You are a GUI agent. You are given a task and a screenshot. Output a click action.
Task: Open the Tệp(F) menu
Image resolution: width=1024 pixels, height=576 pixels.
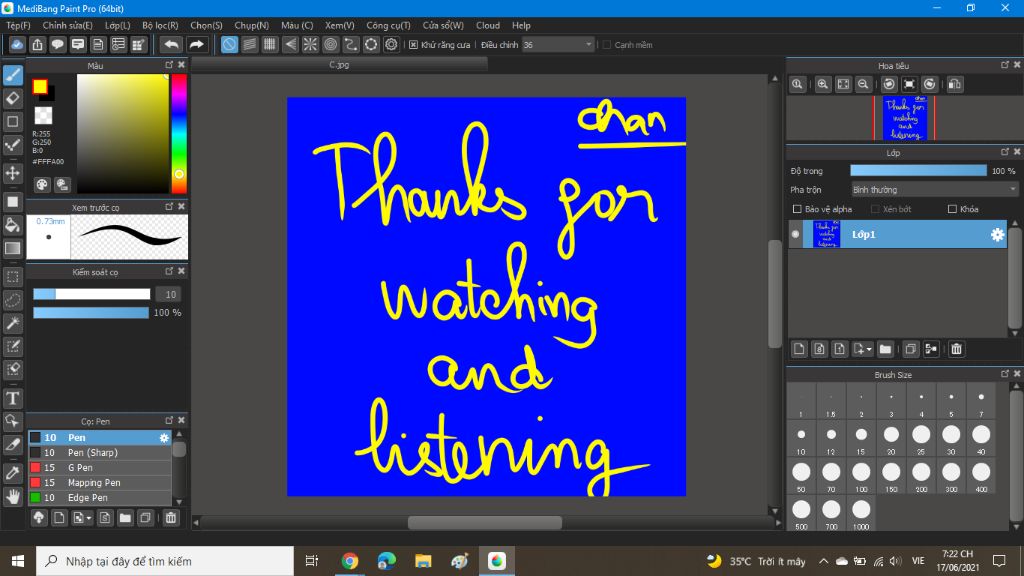tap(18, 25)
